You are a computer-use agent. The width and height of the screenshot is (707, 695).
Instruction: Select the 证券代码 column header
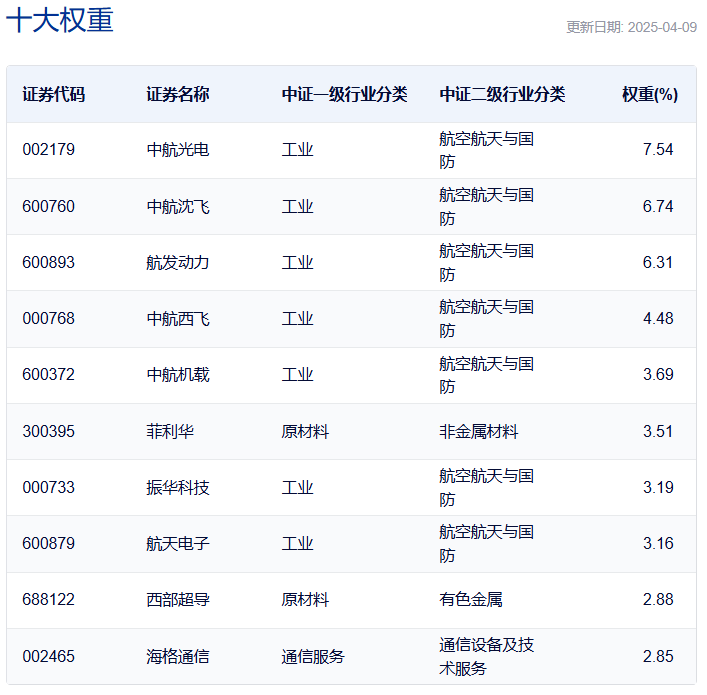pos(54,94)
